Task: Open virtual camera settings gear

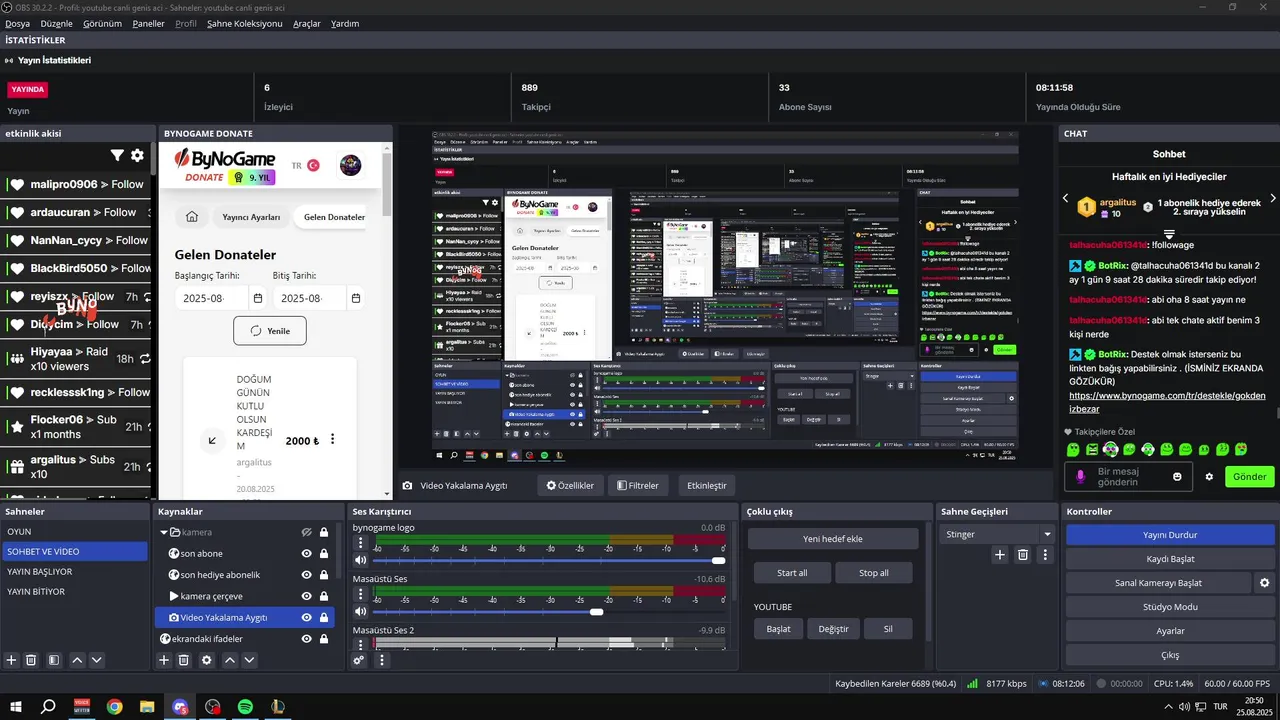Action: click(1265, 583)
